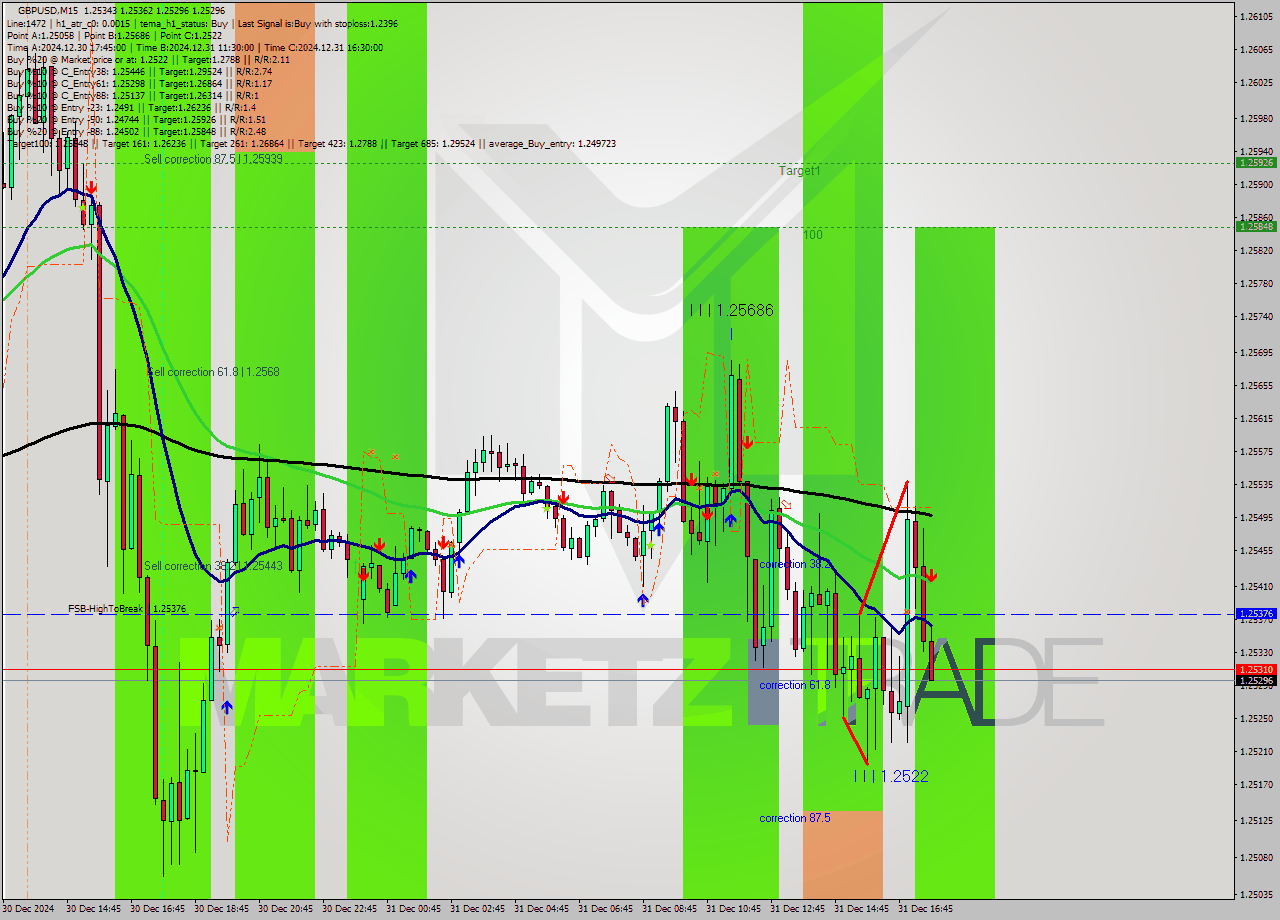Click the red sell arrow beside the last candles
The width and height of the screenshot is (1280, 920).
click(931, 575)
